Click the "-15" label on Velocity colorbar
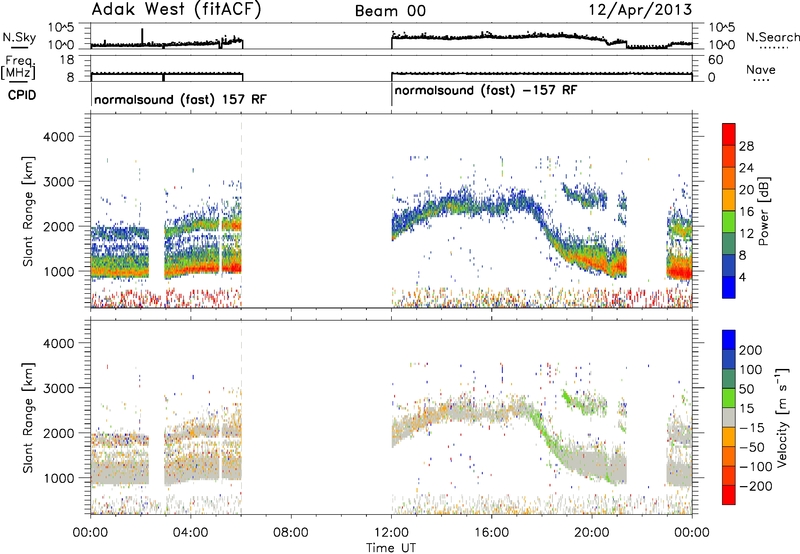Viewport: 800px width, 554px height. click(x=752, y=428)
